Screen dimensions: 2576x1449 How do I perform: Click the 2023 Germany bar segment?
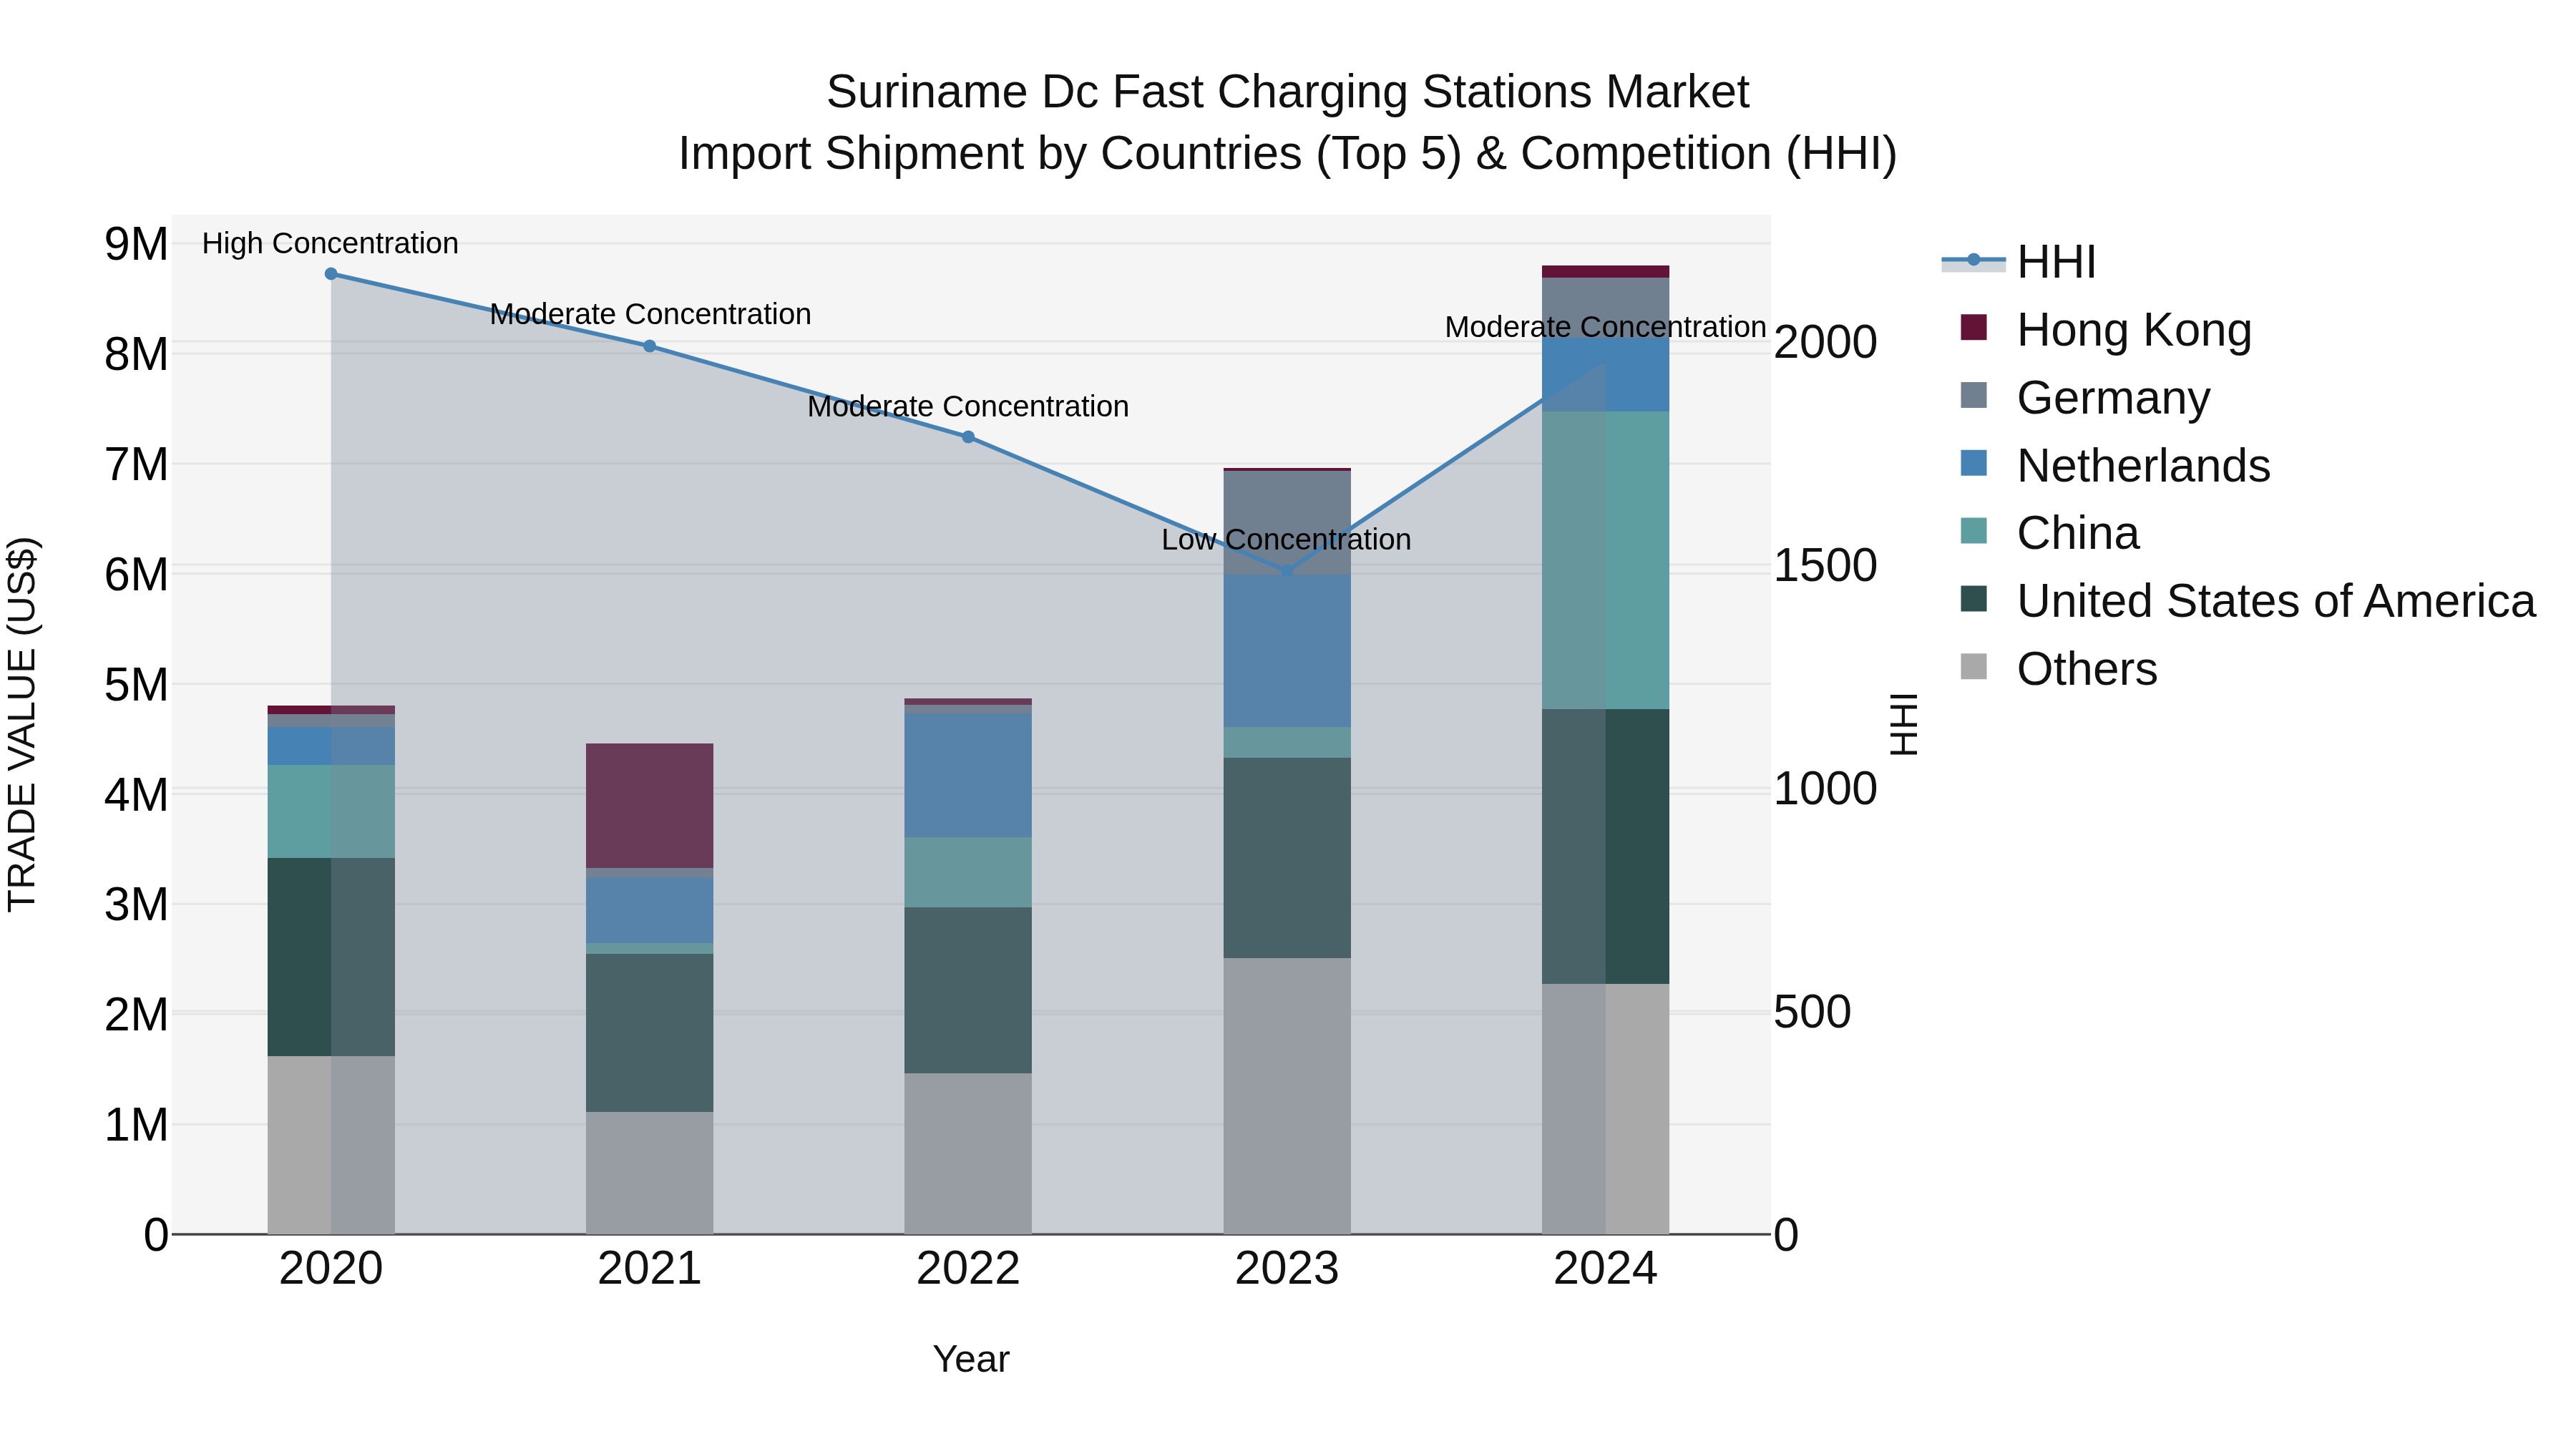(1287, 523)
